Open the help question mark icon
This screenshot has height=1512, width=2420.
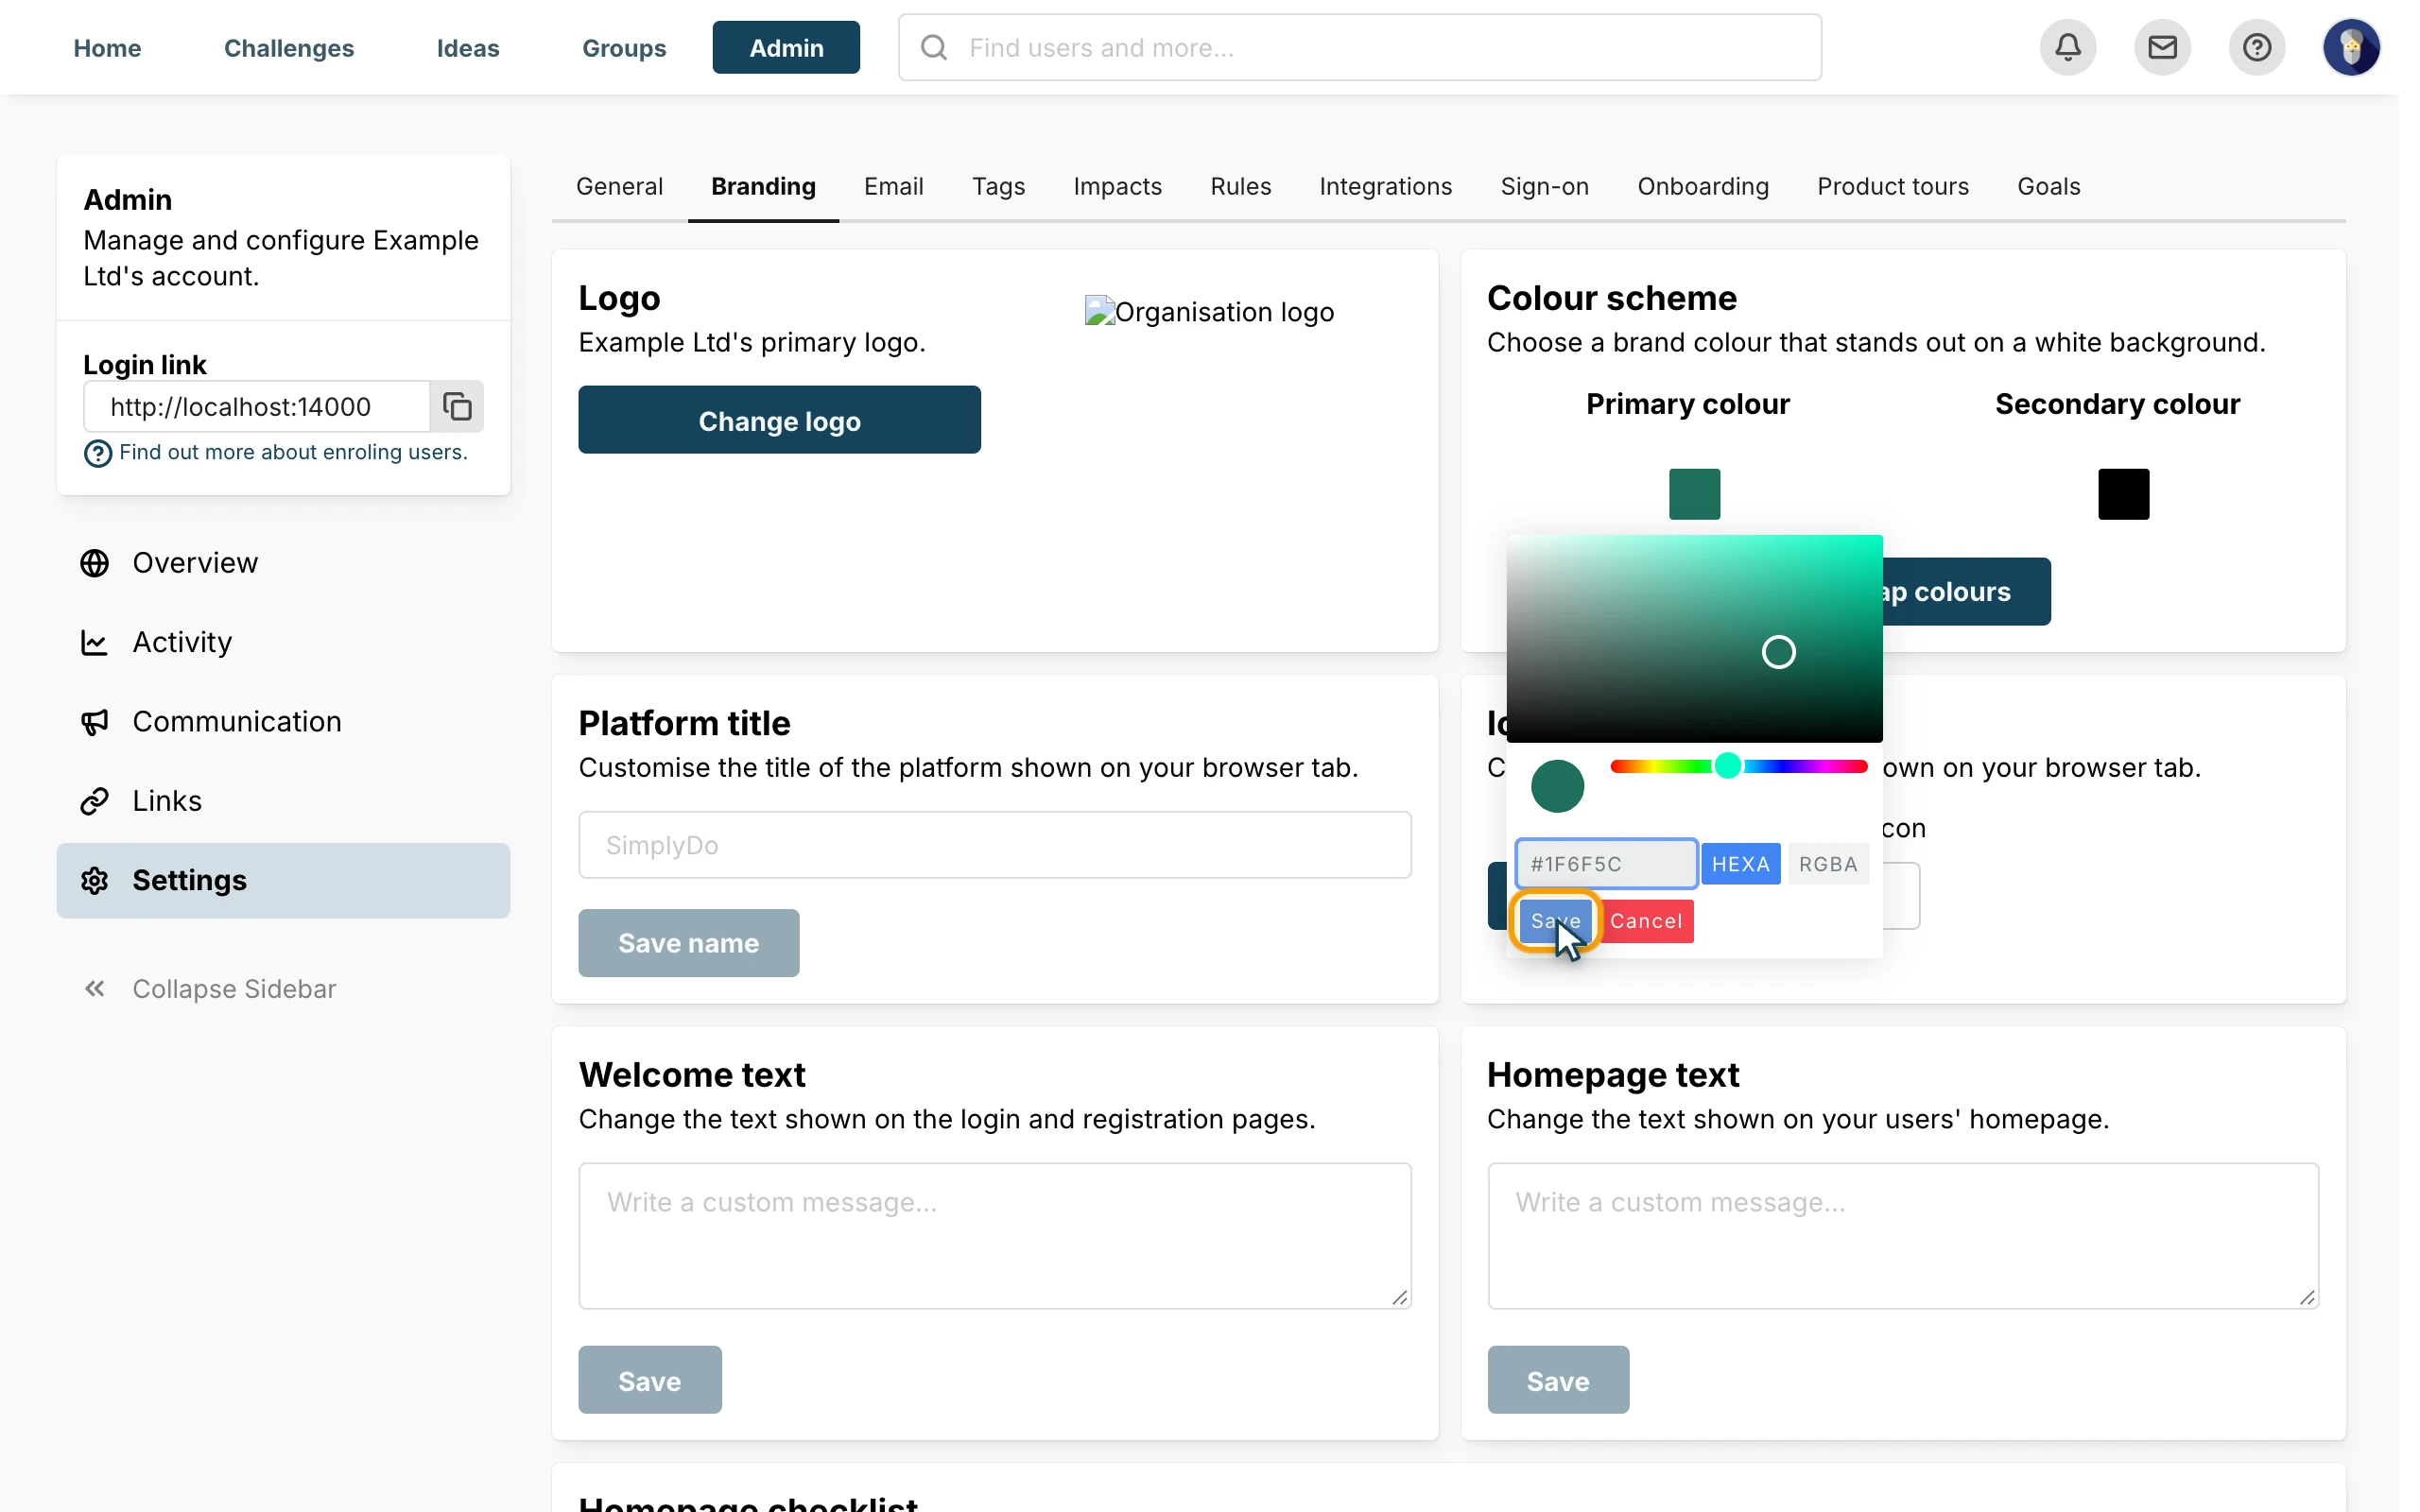pyautogui.click(x=2256, y=47)
